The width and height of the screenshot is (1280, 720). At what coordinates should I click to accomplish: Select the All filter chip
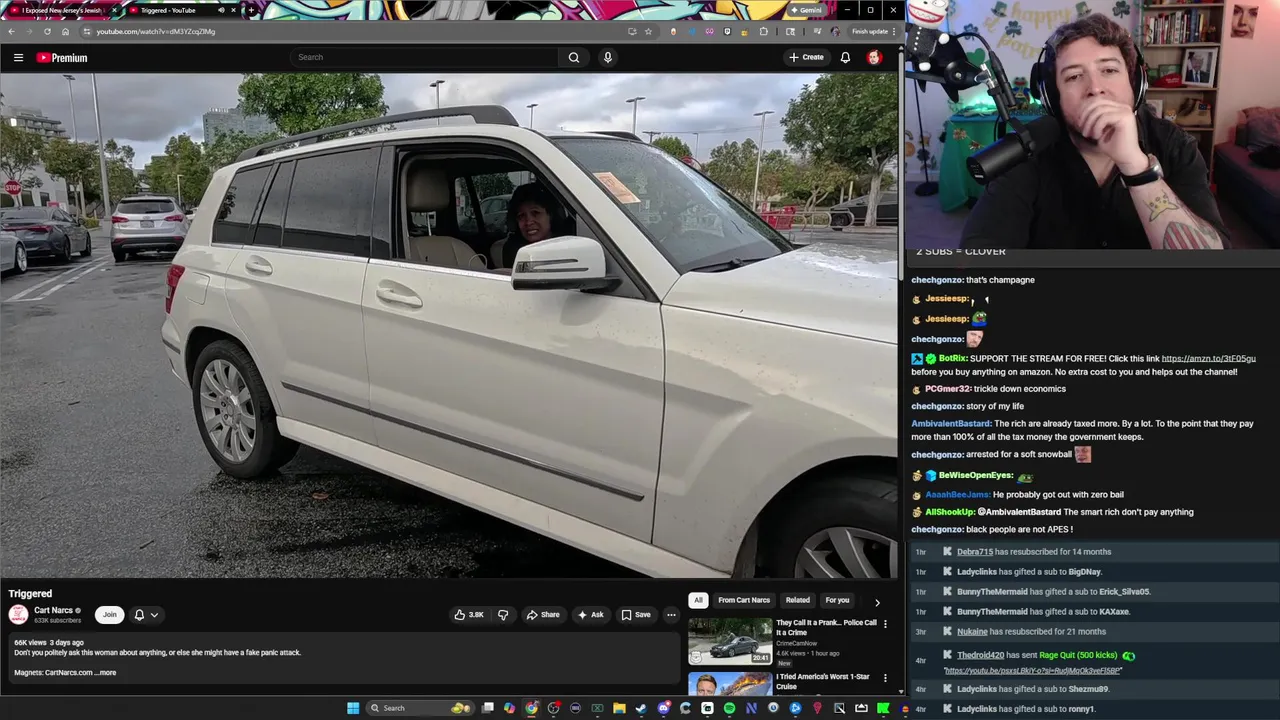pyautogui.click(x=698, y=600)
